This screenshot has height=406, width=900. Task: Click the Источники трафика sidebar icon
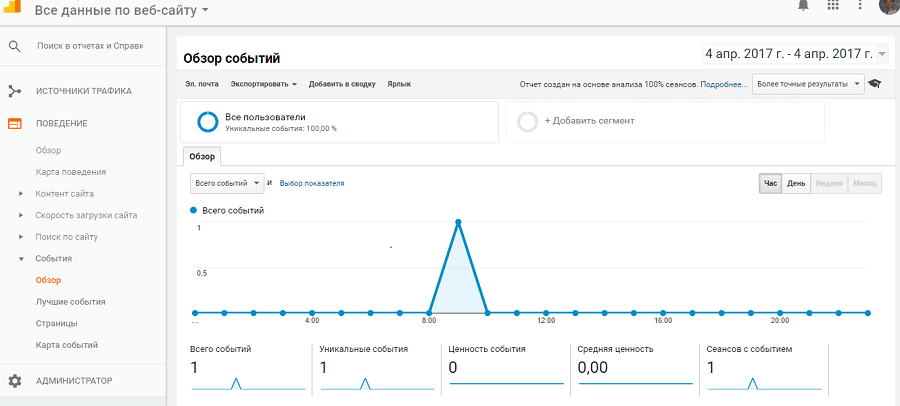(15, 91)
